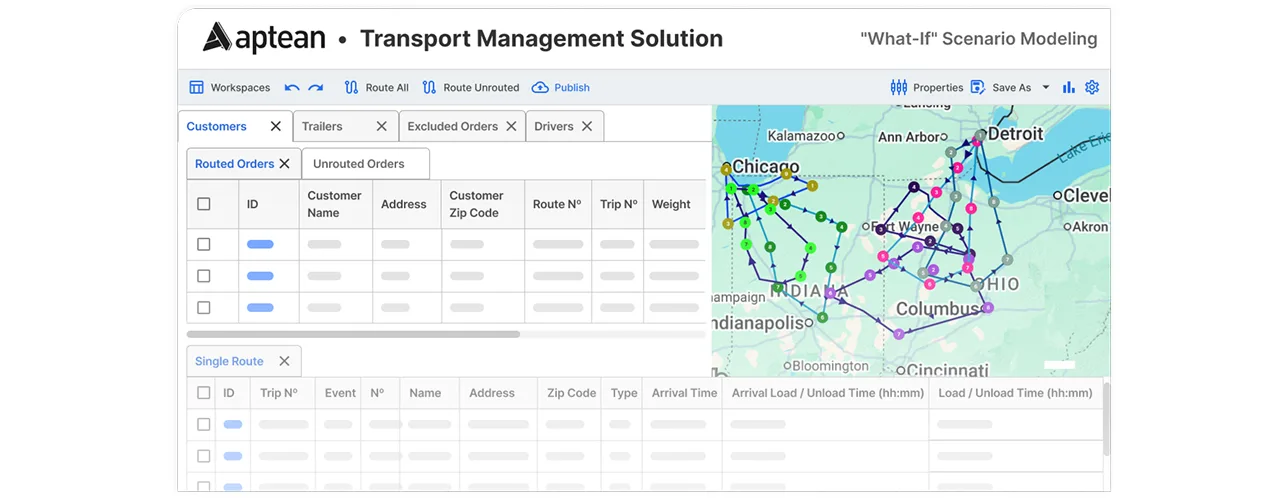Click the Arrival Time column header

(x=684, y=393)
